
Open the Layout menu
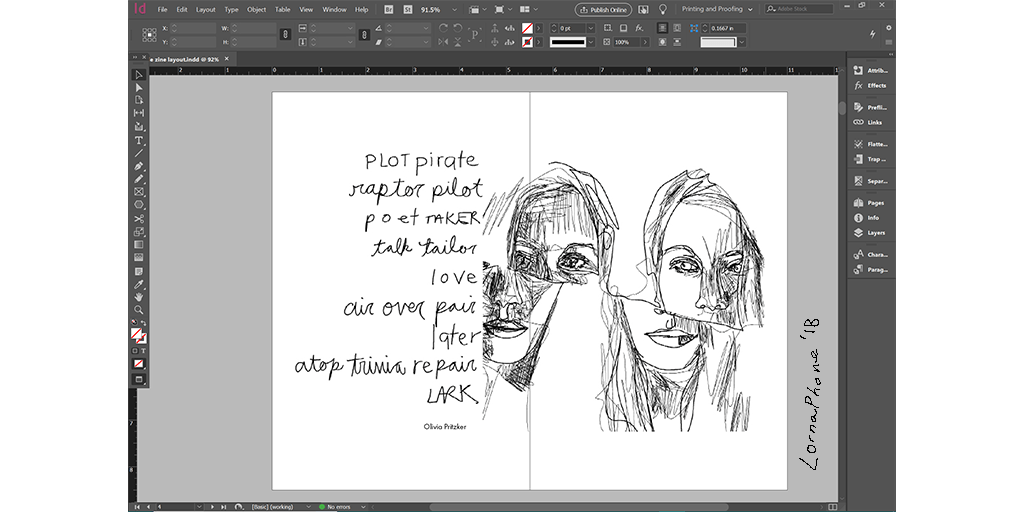(x=205, y=9)
